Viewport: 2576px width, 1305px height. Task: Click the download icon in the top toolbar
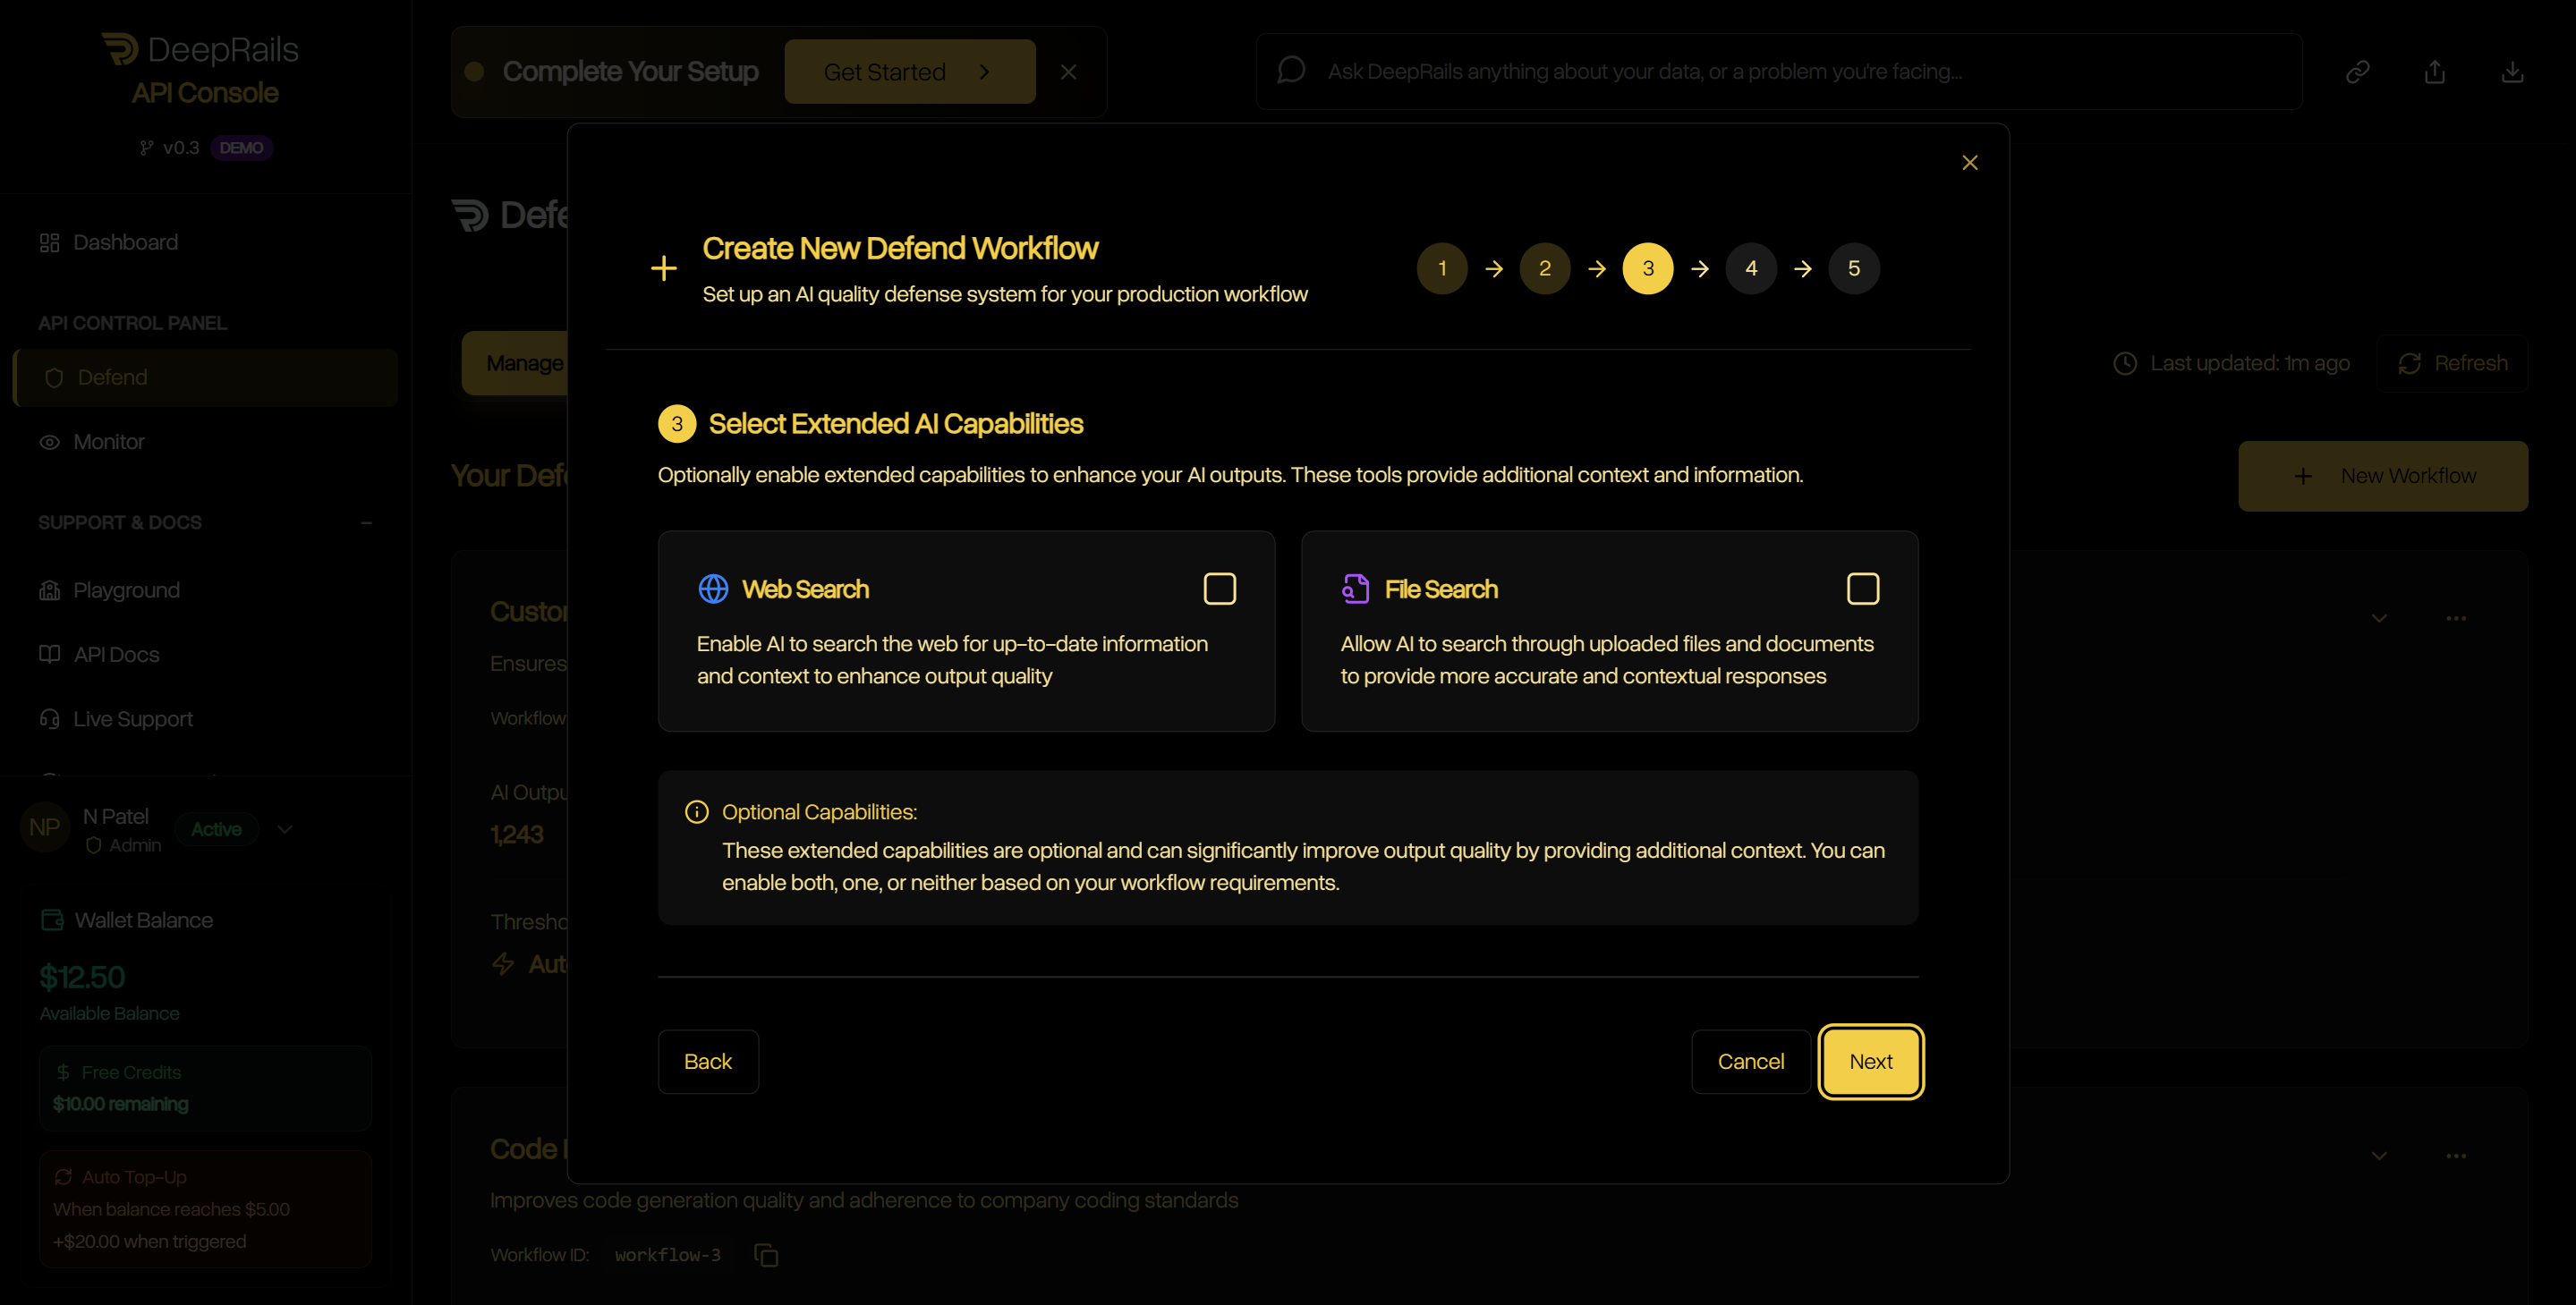[x=2513, y=71]
